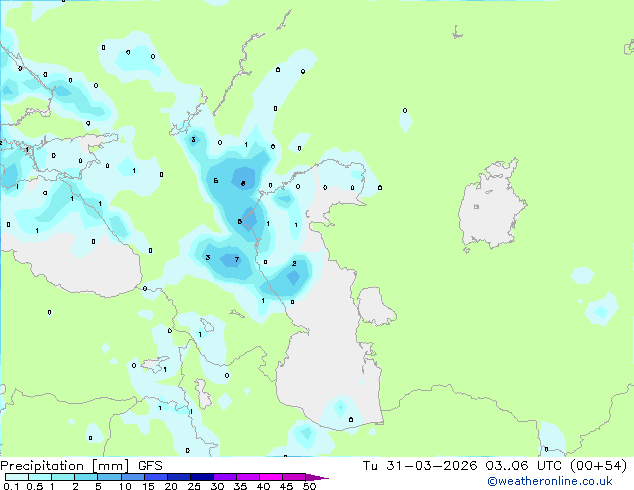The image size is (634, 490).
Task: Click the 'GFS' model label
Action: pos(150,466)
